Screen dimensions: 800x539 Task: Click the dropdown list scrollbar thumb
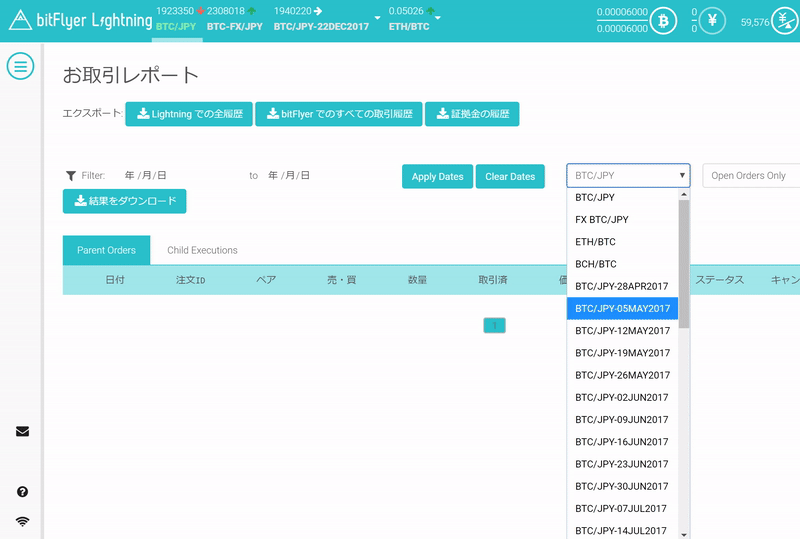684,264
